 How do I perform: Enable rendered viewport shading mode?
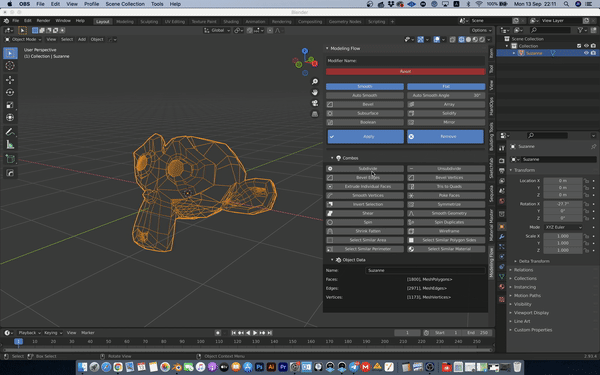click(482, 39)
